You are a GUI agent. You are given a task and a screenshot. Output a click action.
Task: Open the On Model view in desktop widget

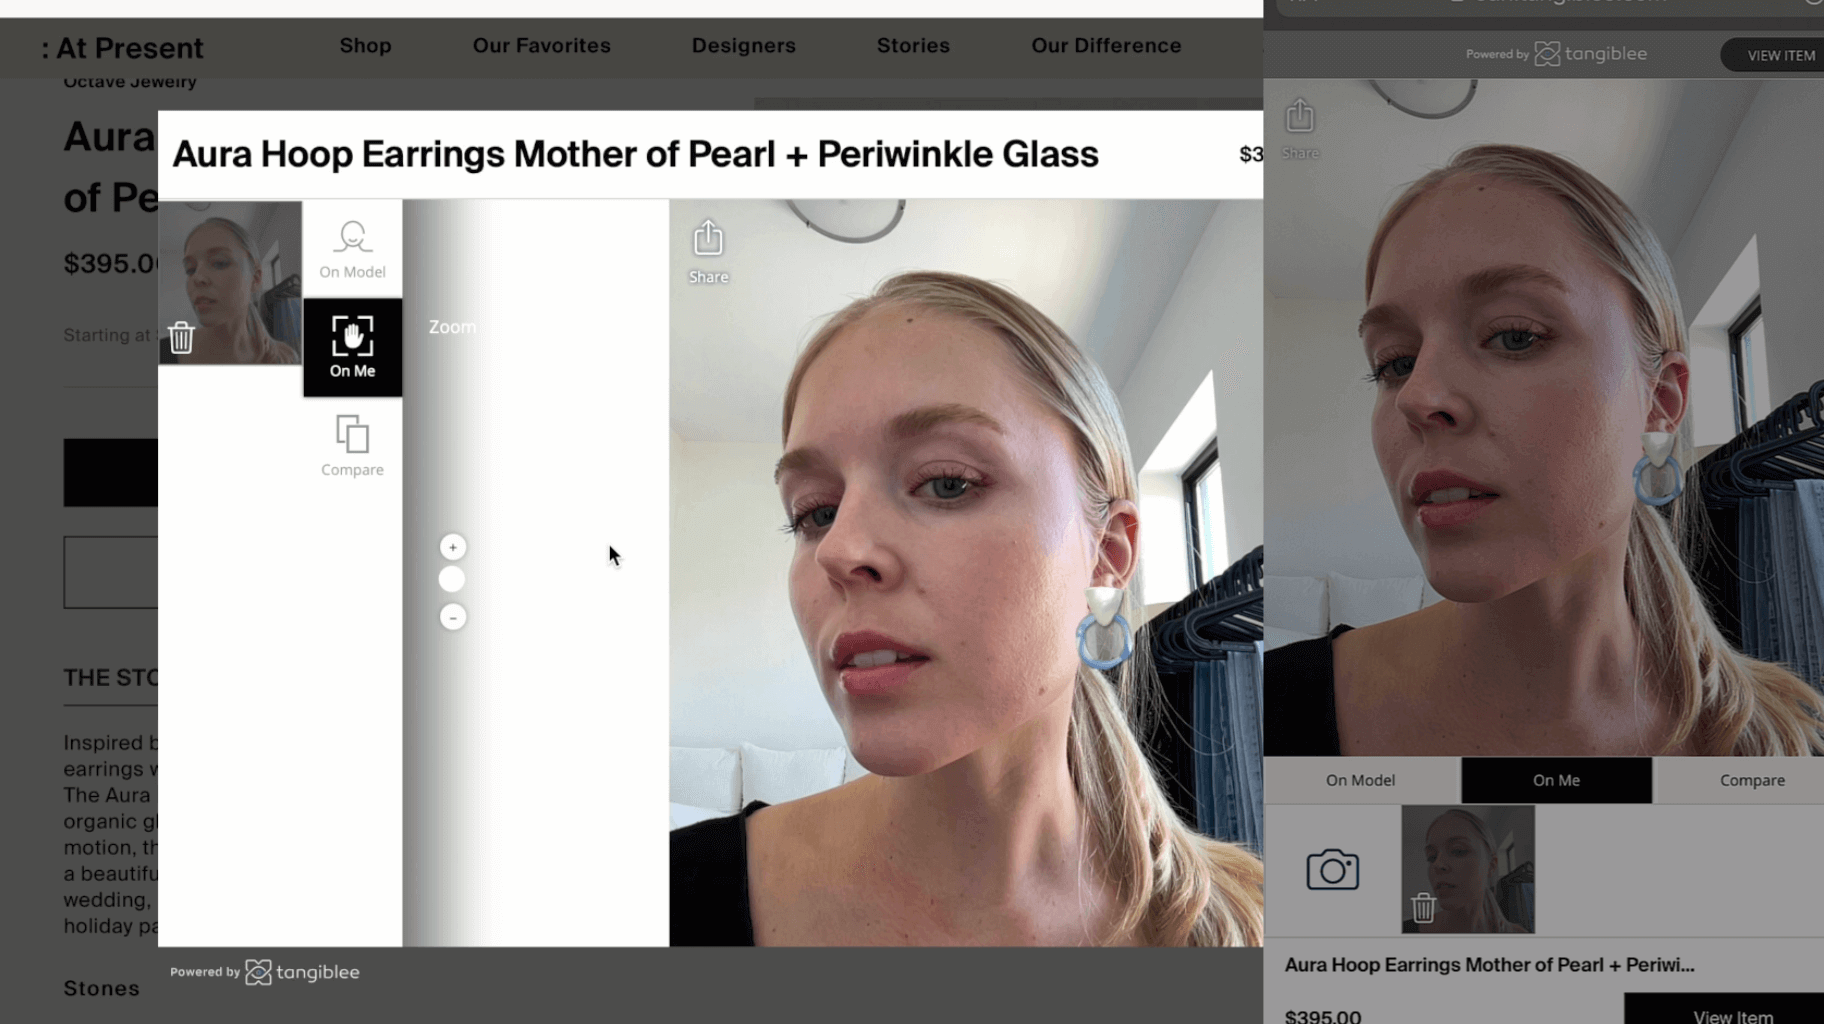(x=352, y=249)
